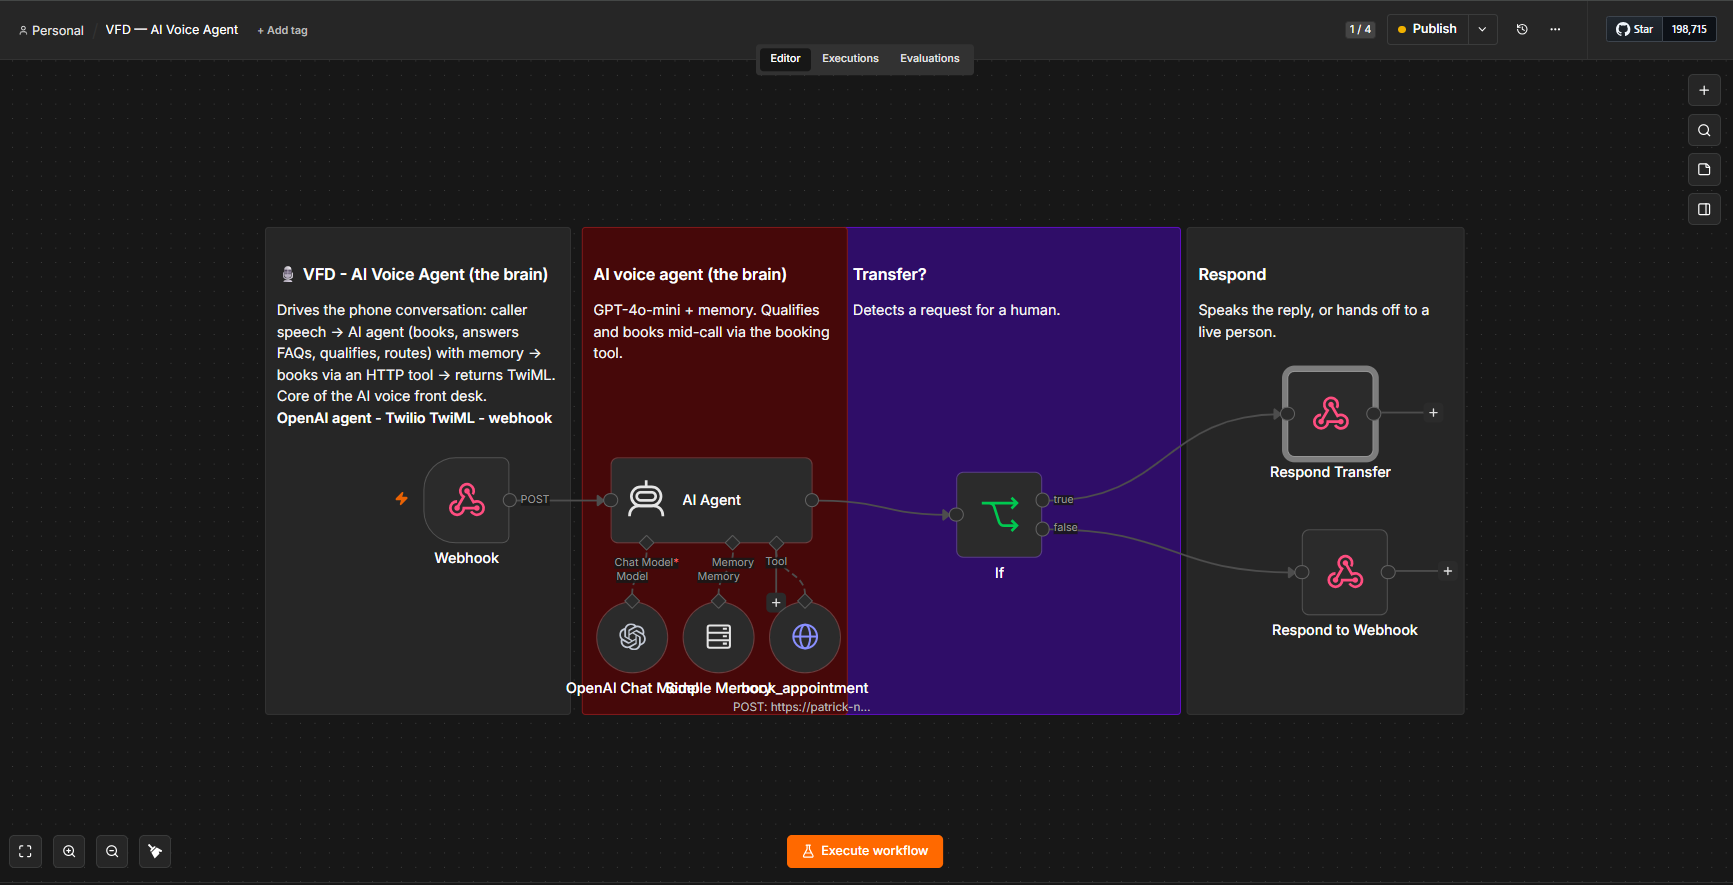Screen dimensions: 1733x885
Task: Add another tool to AI Agent
Action: (x=776, y=602)
